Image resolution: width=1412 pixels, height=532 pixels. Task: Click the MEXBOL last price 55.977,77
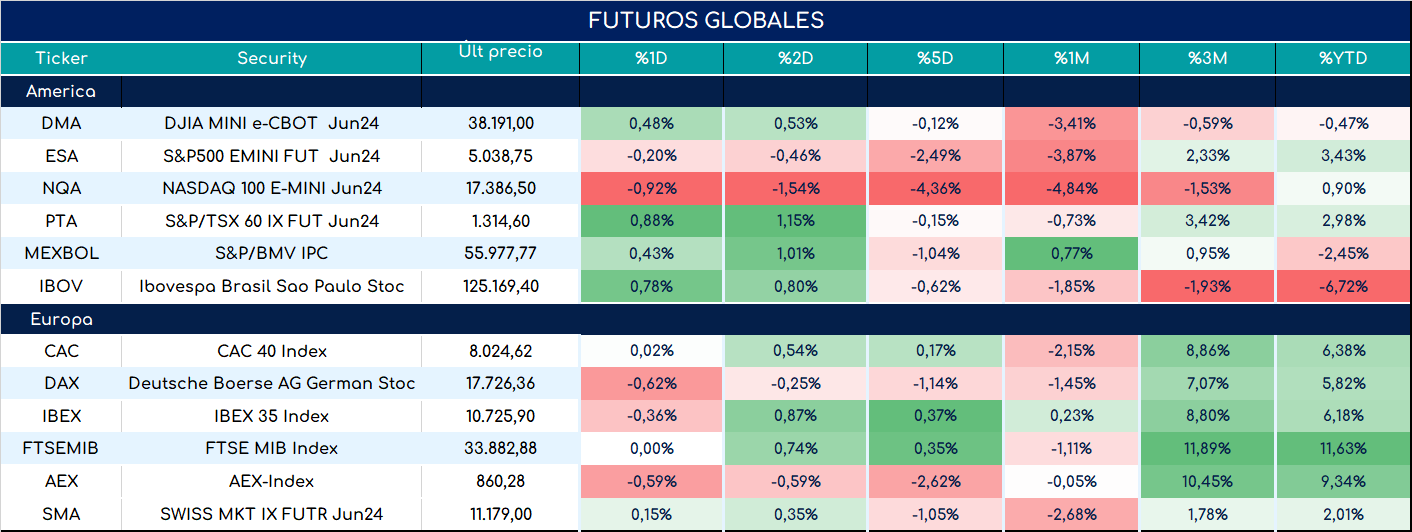pos(501,254)
